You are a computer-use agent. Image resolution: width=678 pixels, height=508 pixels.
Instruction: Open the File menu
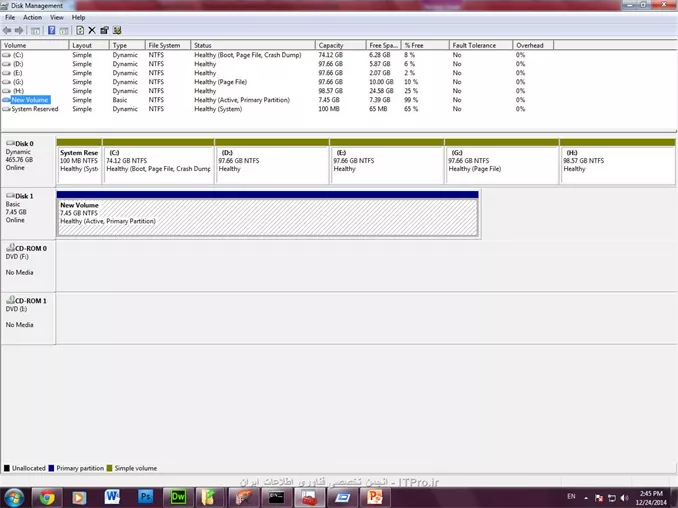tap(10, 17)
